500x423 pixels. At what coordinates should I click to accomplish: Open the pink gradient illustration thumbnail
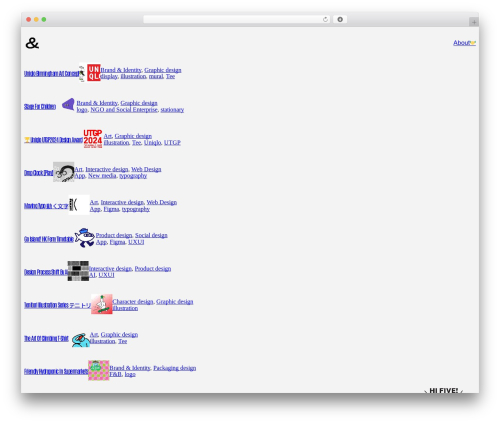(102, 304)
